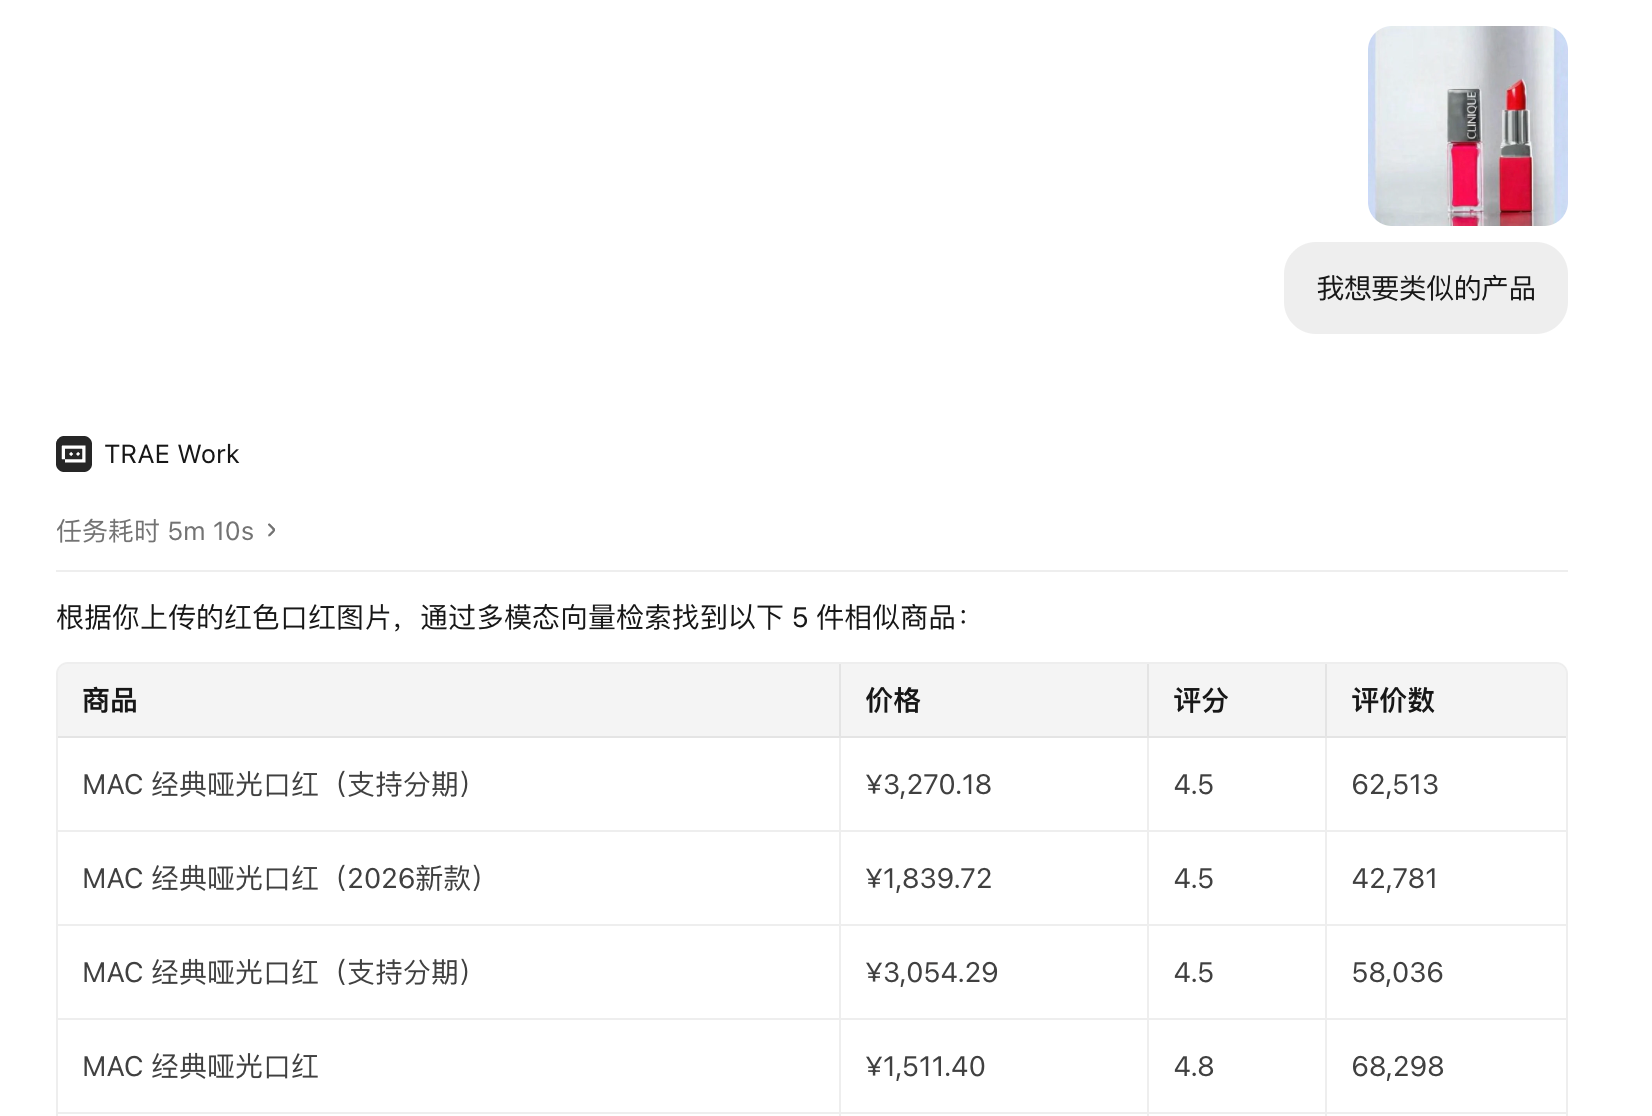Select the product name in the ¥3,054.29 row
The image size is (1652, 1116).
point(277,972)
